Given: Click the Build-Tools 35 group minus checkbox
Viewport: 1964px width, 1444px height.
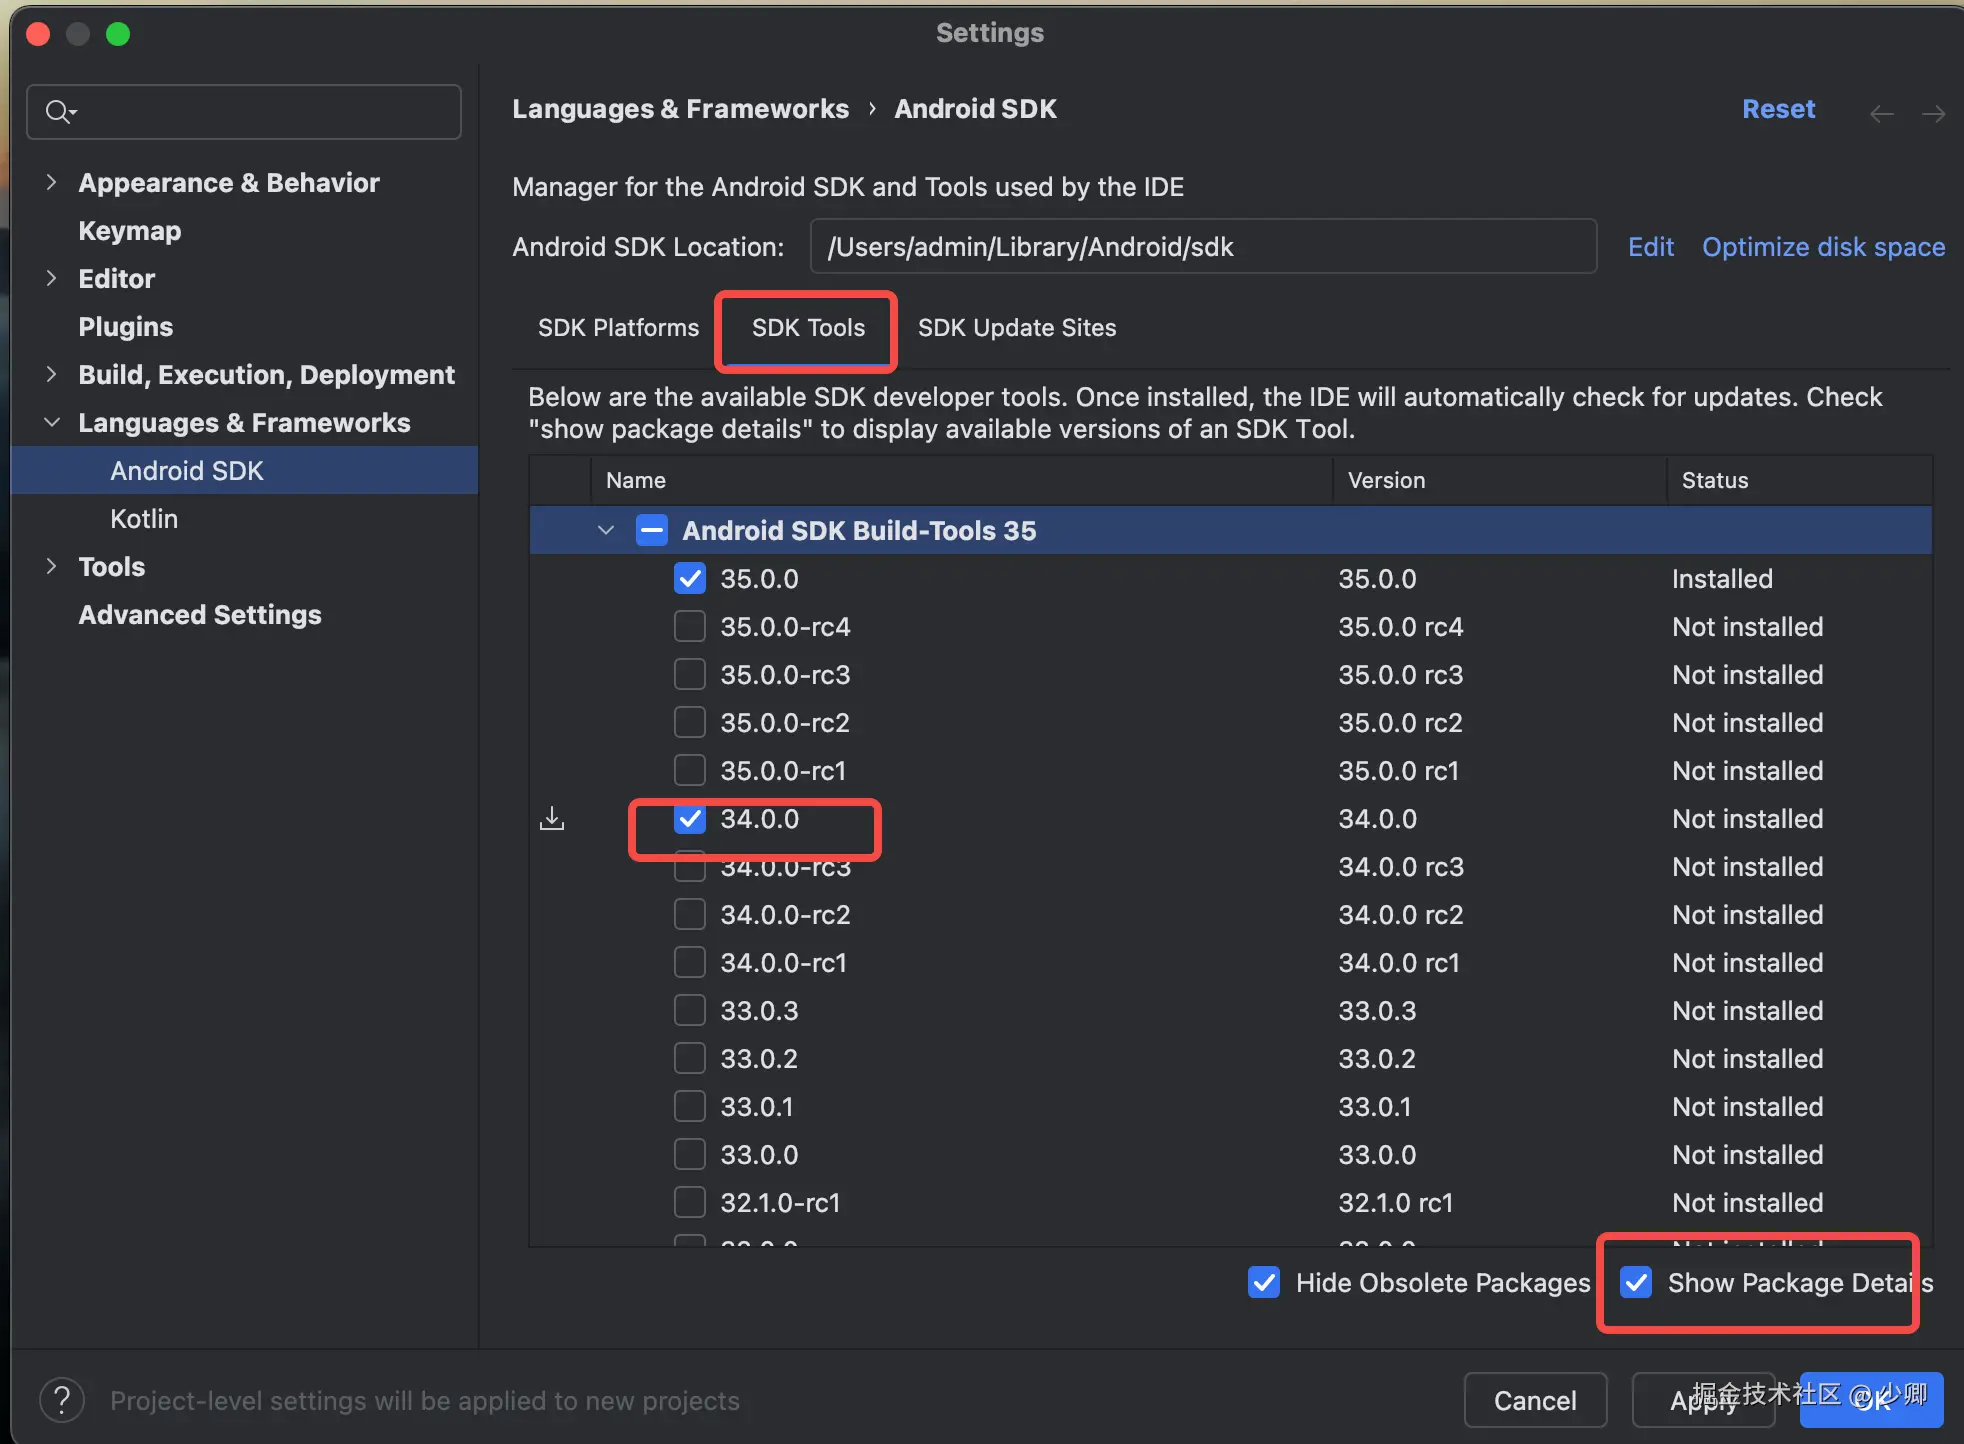Looking at the screenshot, I should pyautogui.click(x=652, y=530).
